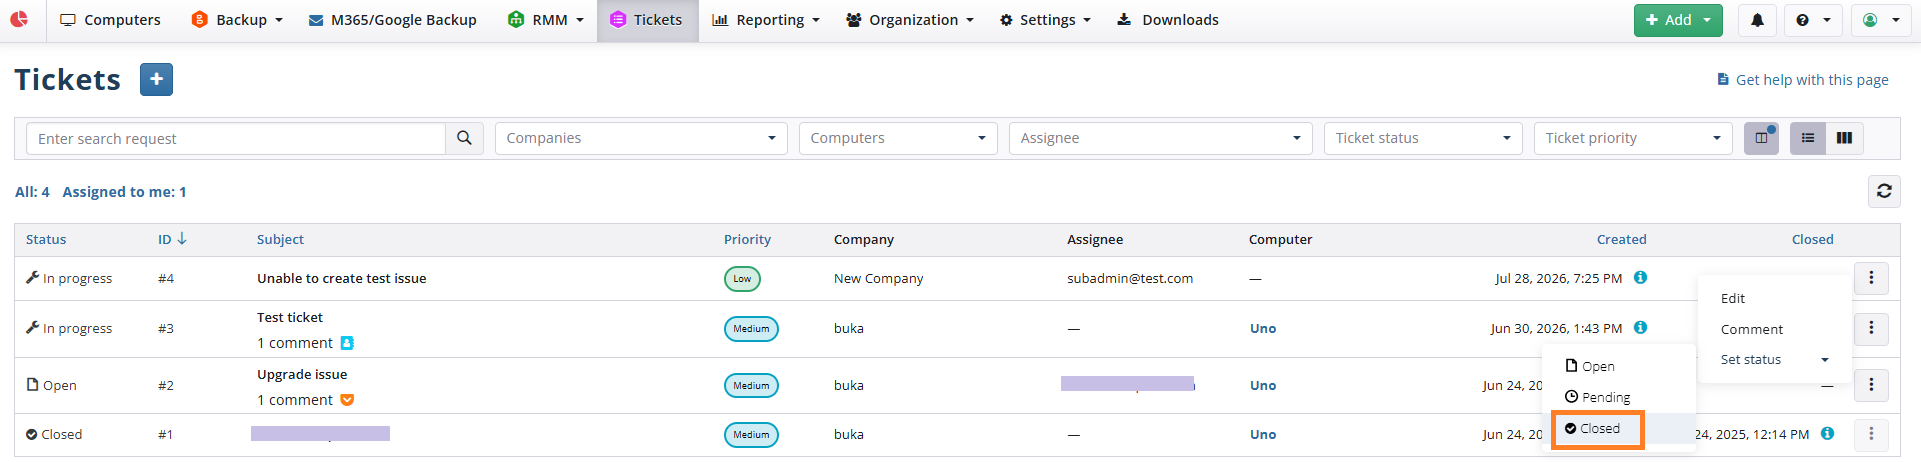Expand the Settings menu
Screen dimensions: 1921x462
click(x=1046, y=20)
